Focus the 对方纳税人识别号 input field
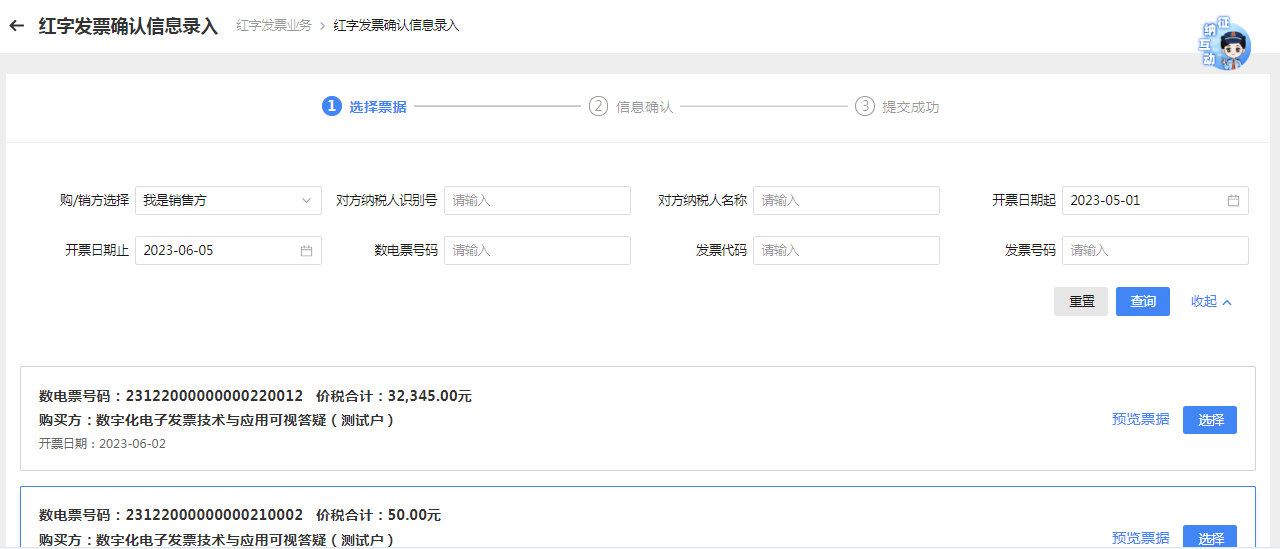1280x549 pixels. 537,200
